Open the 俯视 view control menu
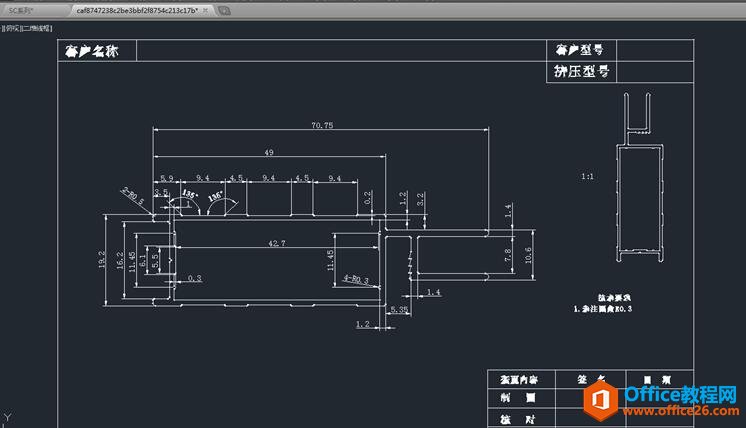Screen dimensions: 746x428 (x=12, y=29)
